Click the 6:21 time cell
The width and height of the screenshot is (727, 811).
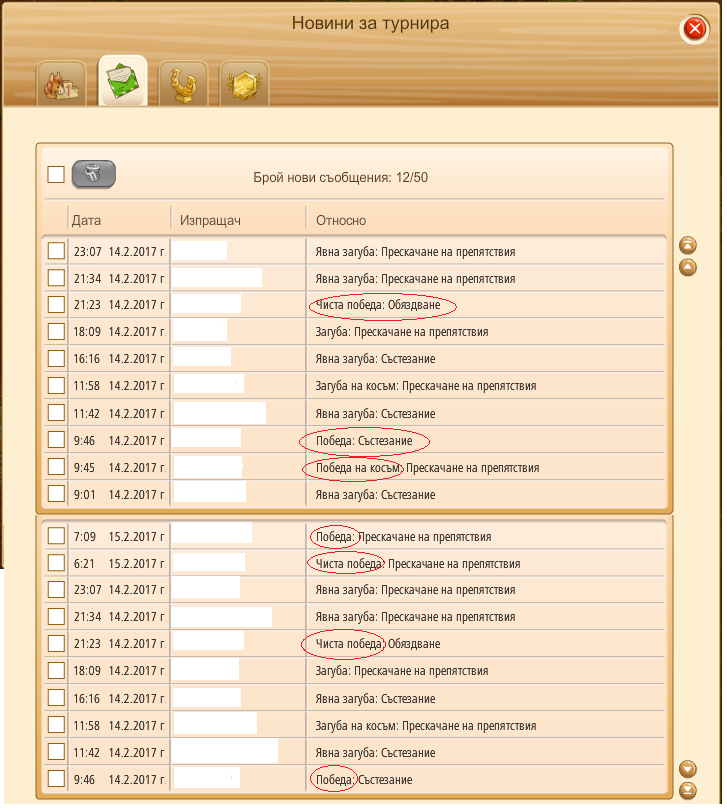point(84,564)
